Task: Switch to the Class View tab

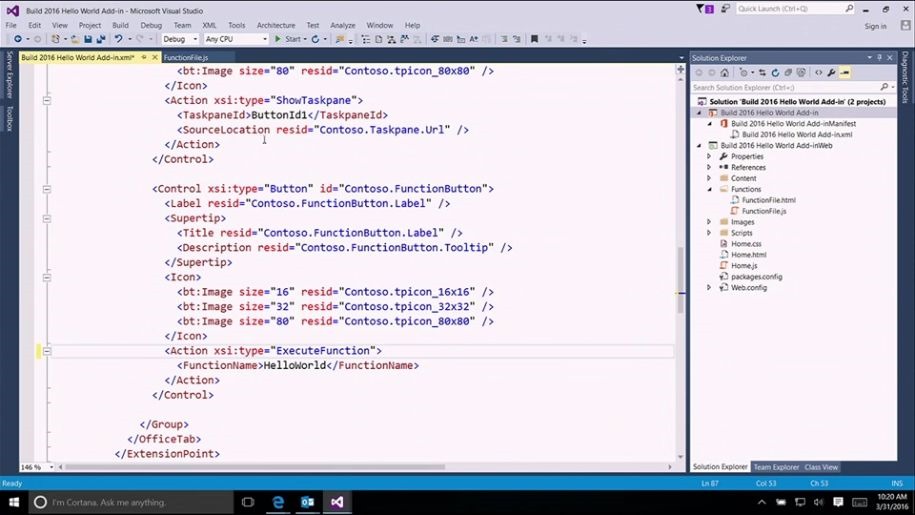Action: pos(821,467)
